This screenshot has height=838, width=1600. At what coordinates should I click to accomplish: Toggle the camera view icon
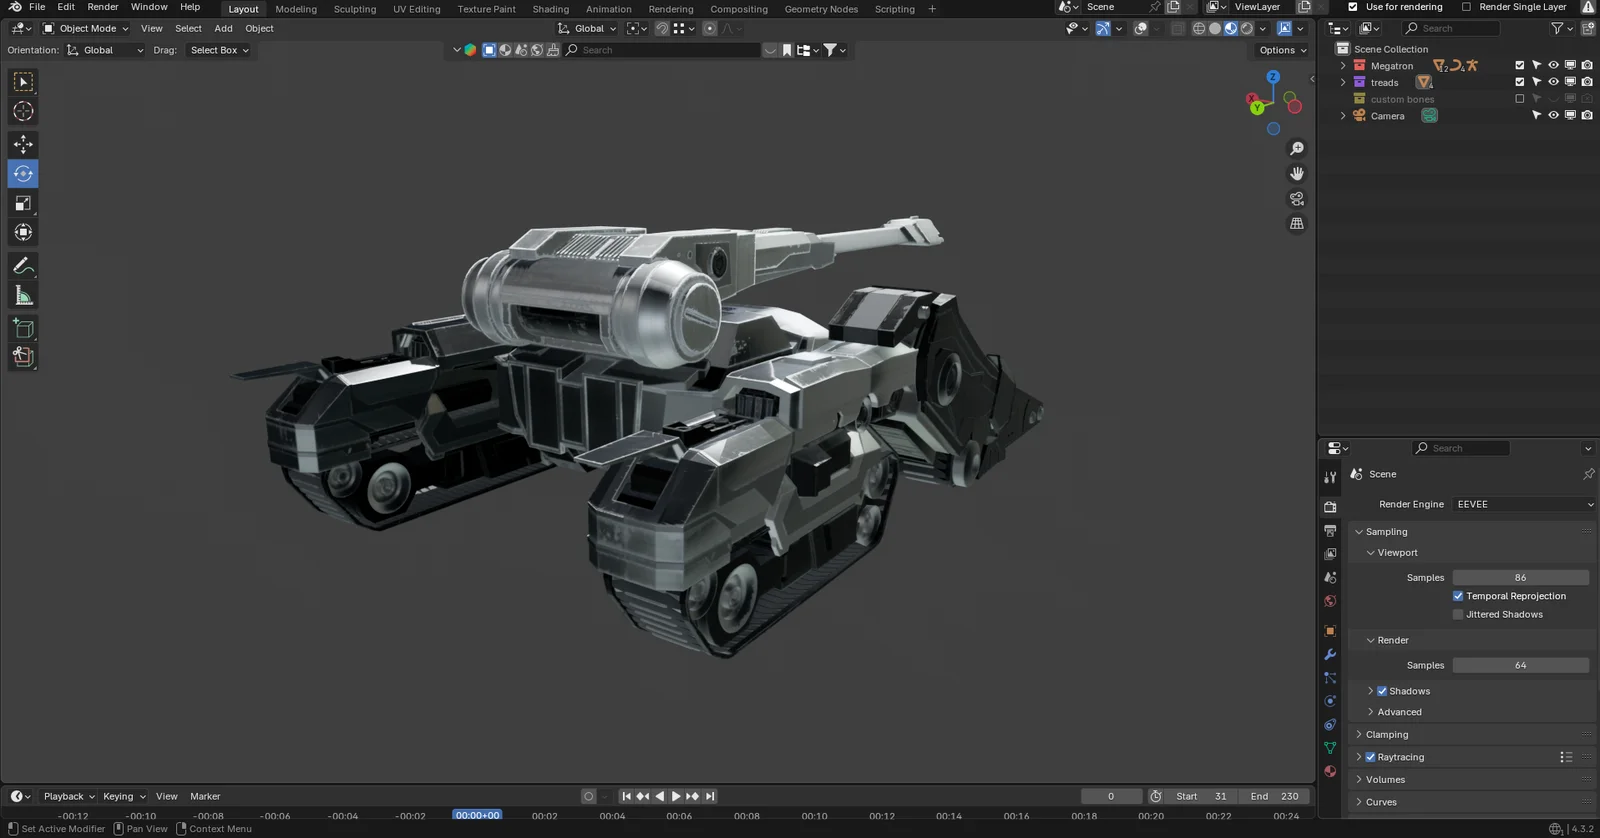pyautogui.click(x=1297, y=198)
